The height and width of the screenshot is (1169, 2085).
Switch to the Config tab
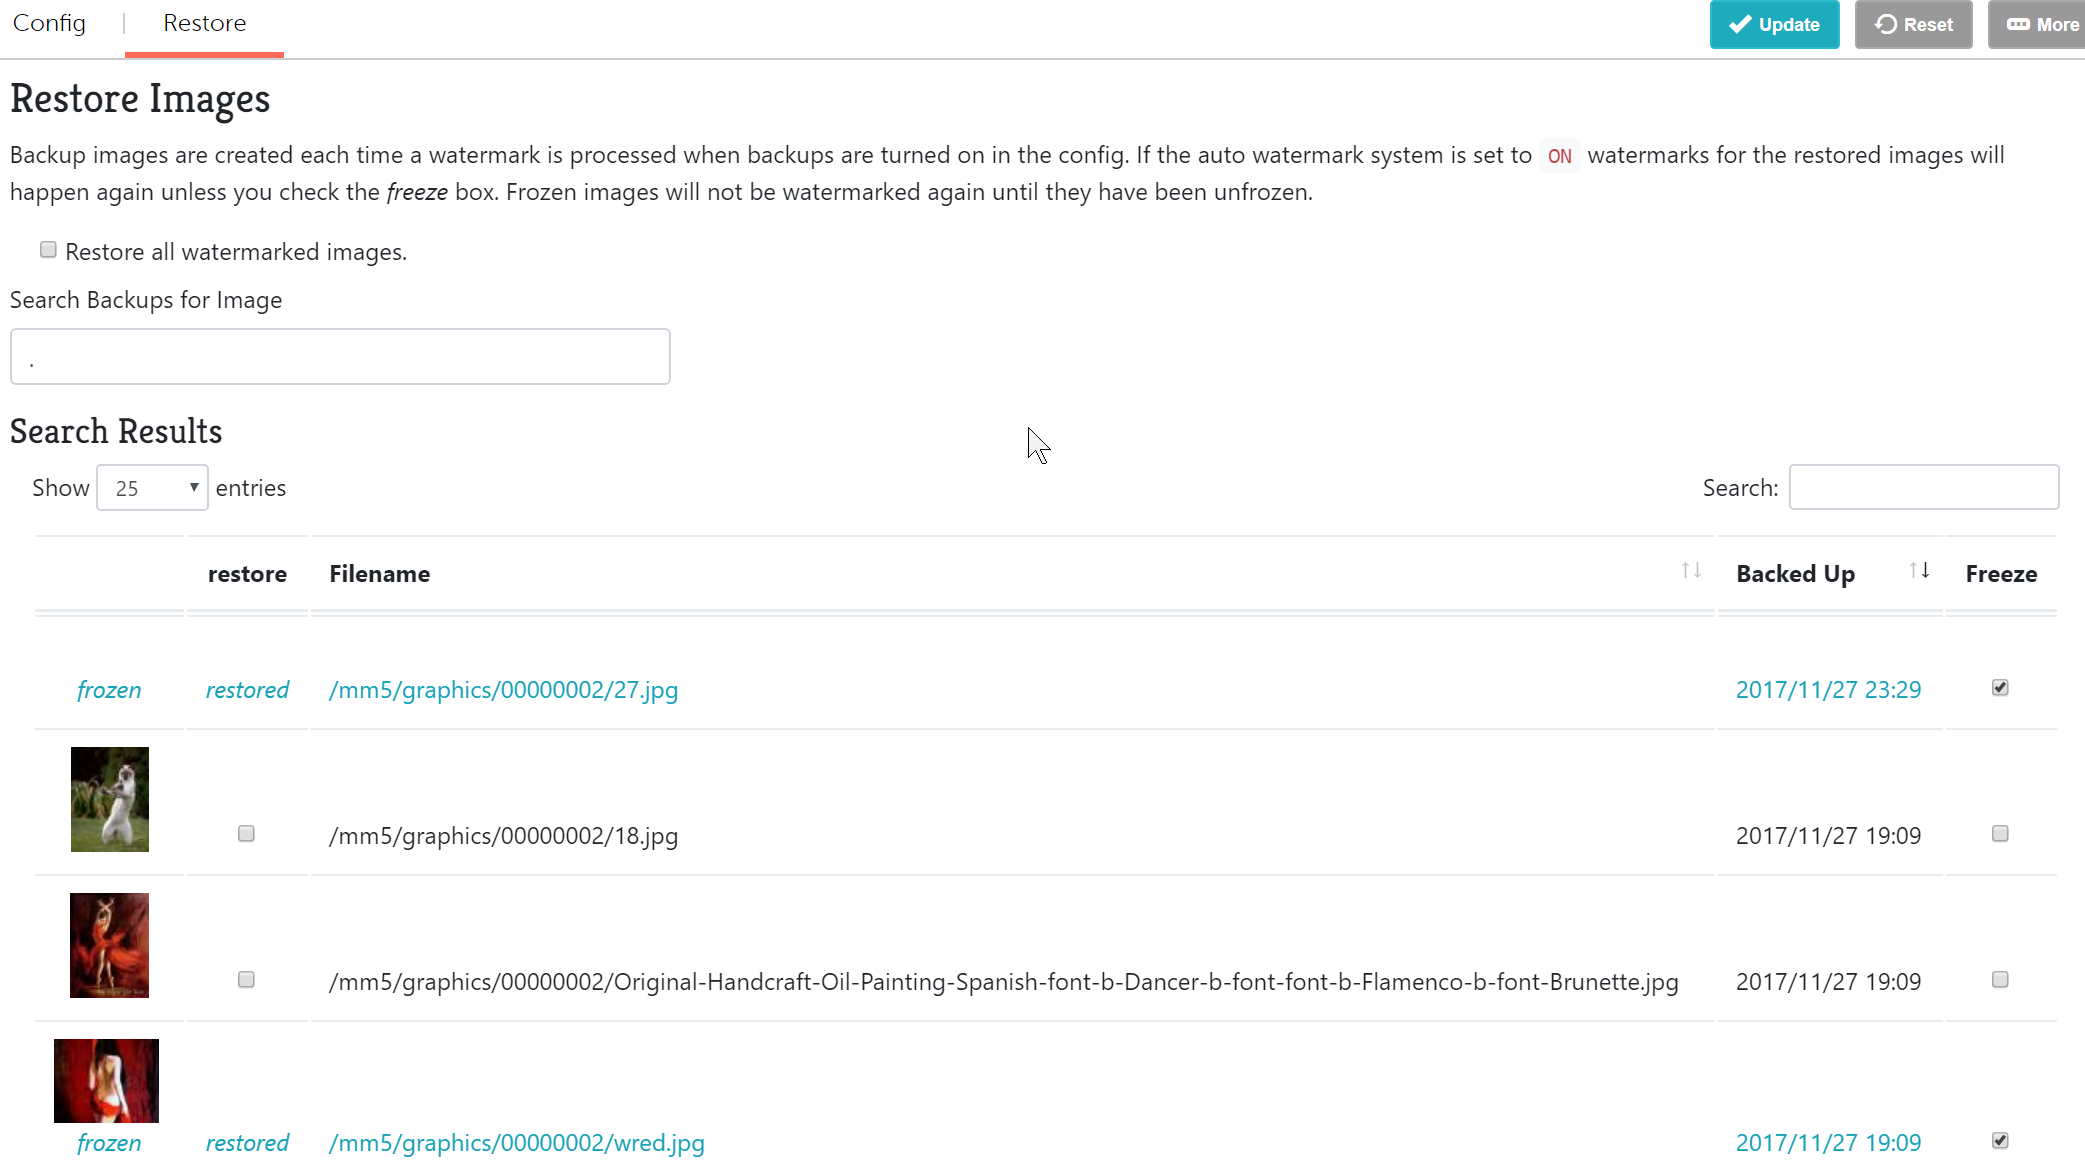point(49,23)
